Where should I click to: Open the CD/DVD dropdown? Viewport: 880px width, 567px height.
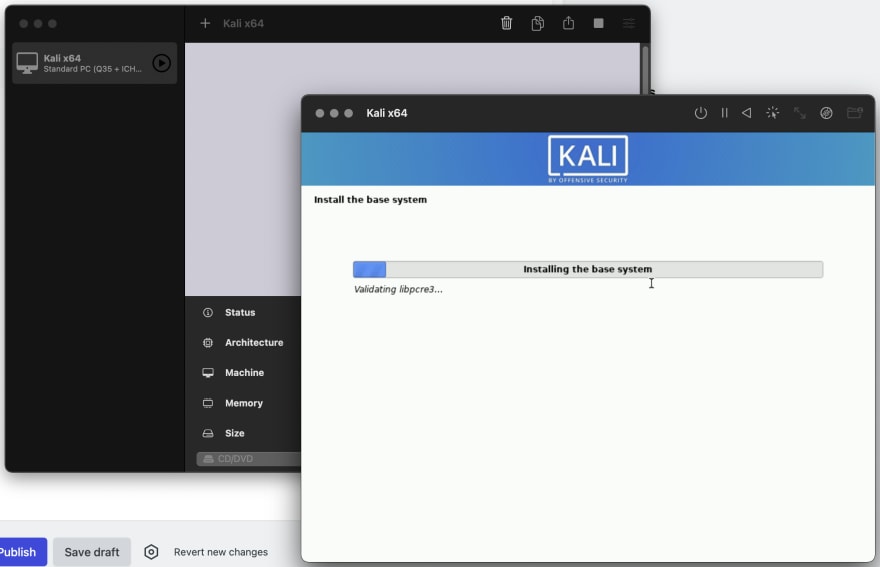tap(249, 459)
